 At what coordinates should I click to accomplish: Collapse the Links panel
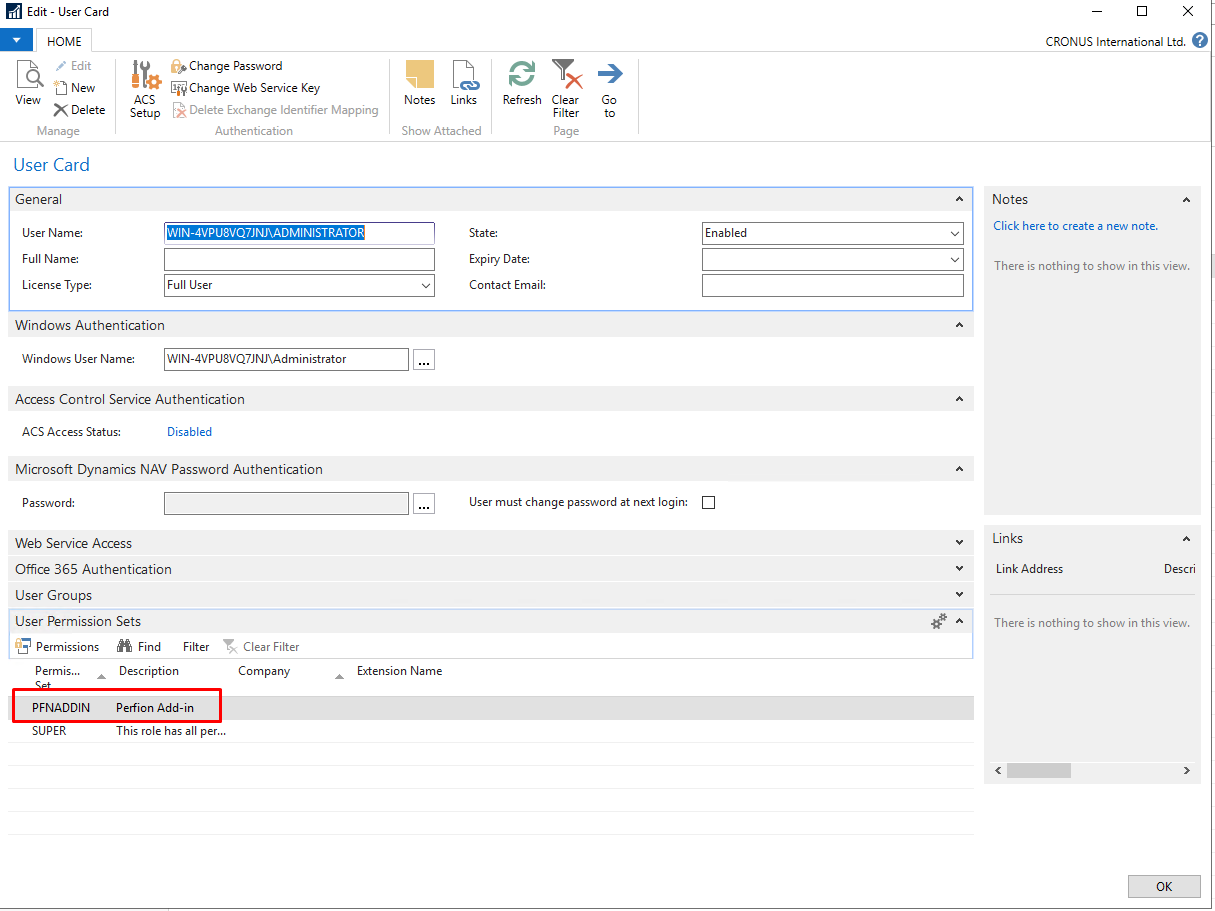point(1186,539)
